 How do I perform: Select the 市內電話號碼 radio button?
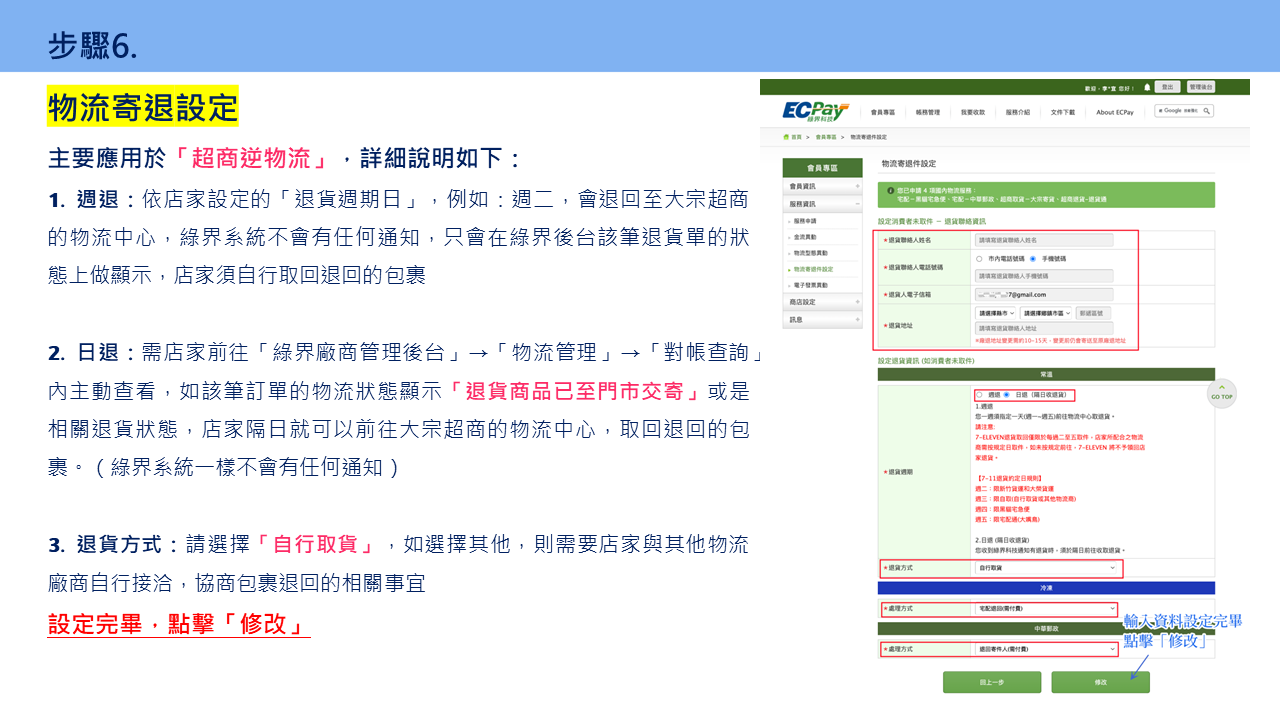978,259
